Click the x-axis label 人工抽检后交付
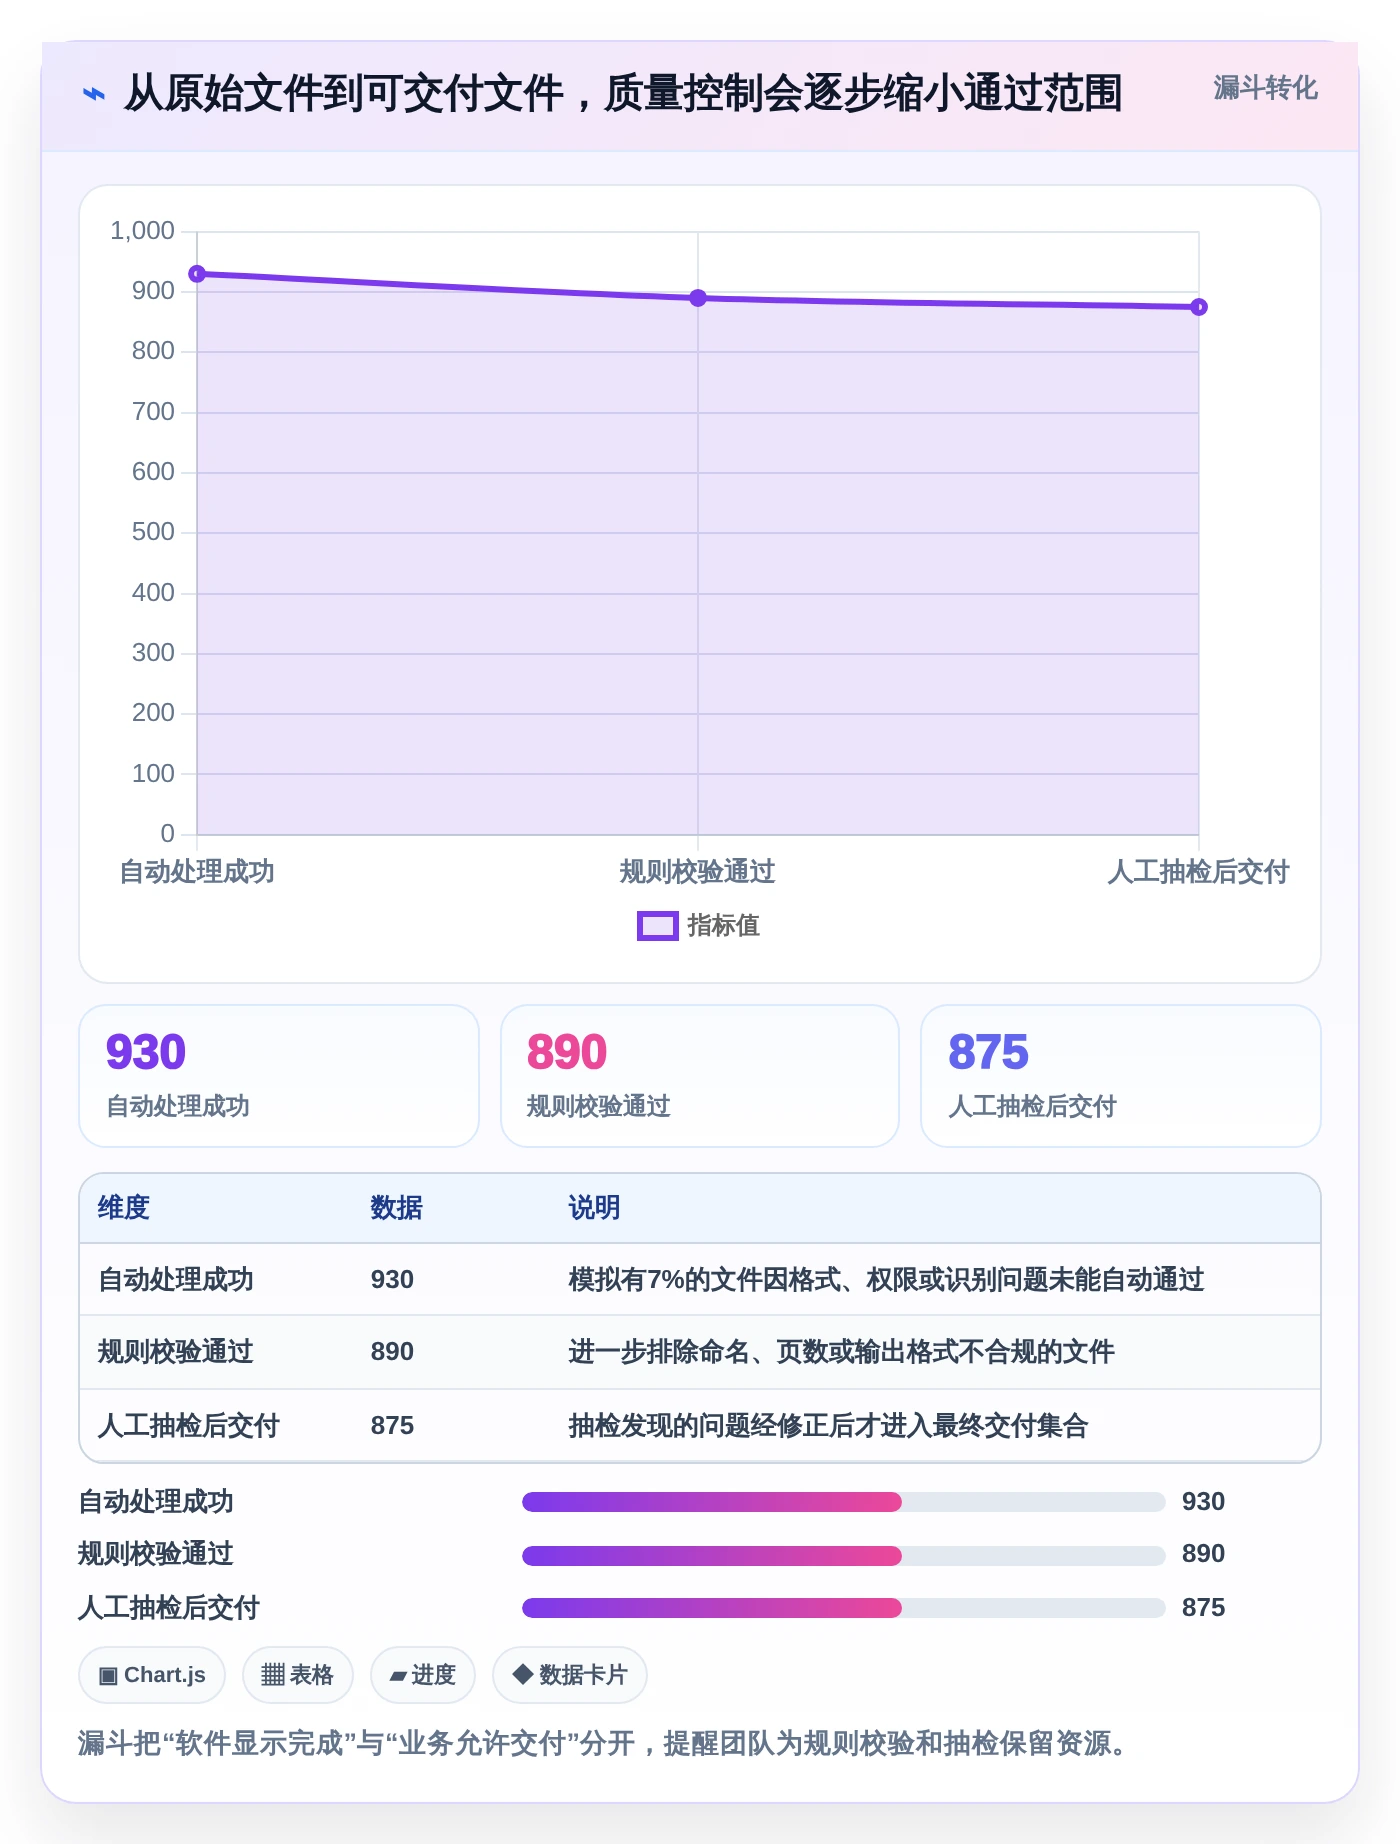This screenshot has width=1400, height=1844. tap(1198, 872)
